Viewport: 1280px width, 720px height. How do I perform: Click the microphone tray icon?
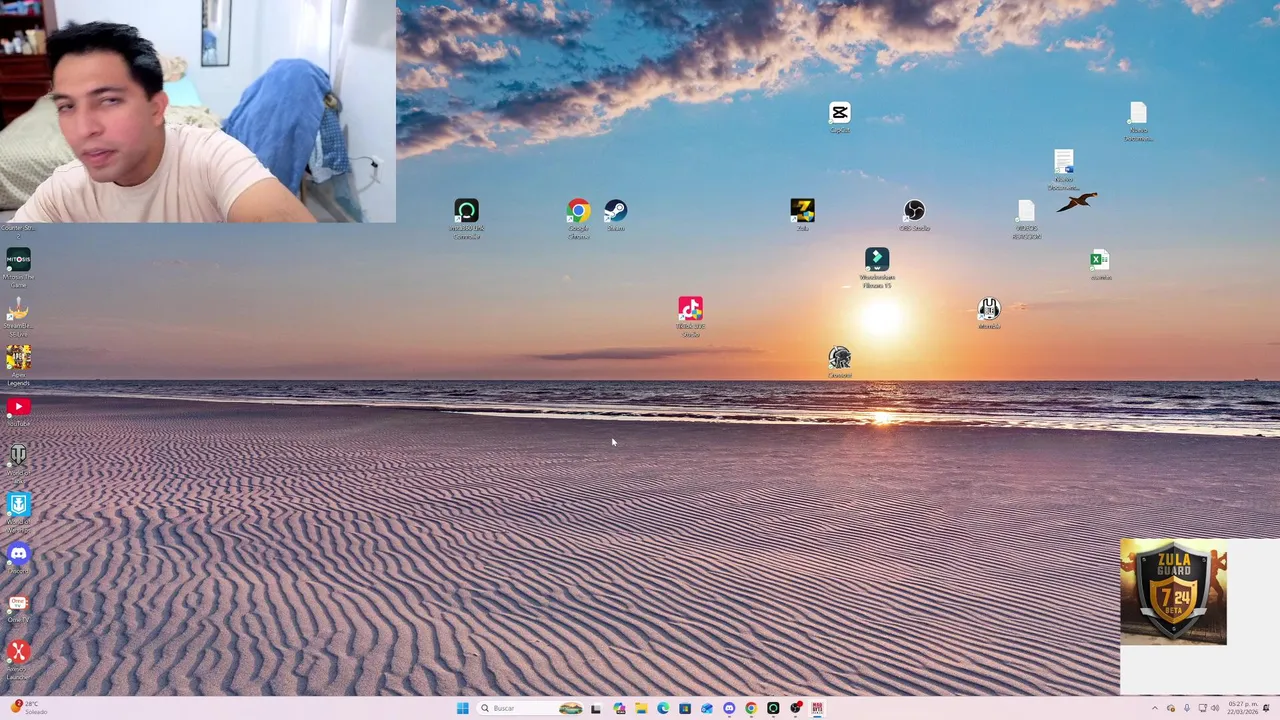coord(1187,708)
